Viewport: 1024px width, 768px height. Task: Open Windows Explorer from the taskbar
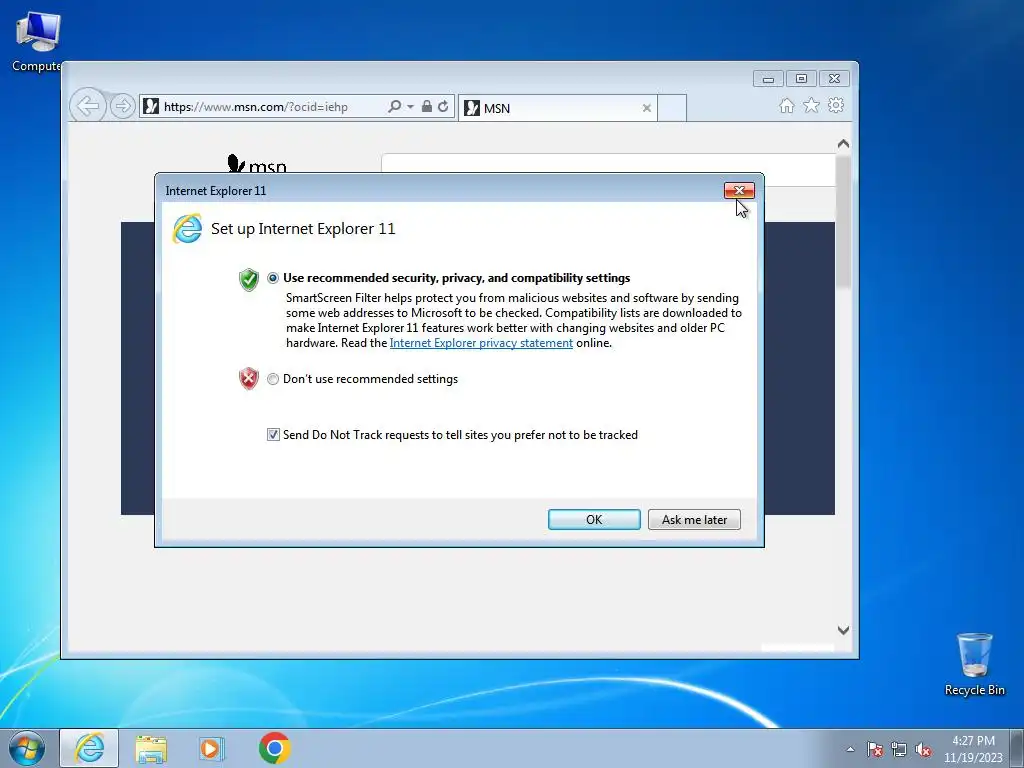click(151, 748)
